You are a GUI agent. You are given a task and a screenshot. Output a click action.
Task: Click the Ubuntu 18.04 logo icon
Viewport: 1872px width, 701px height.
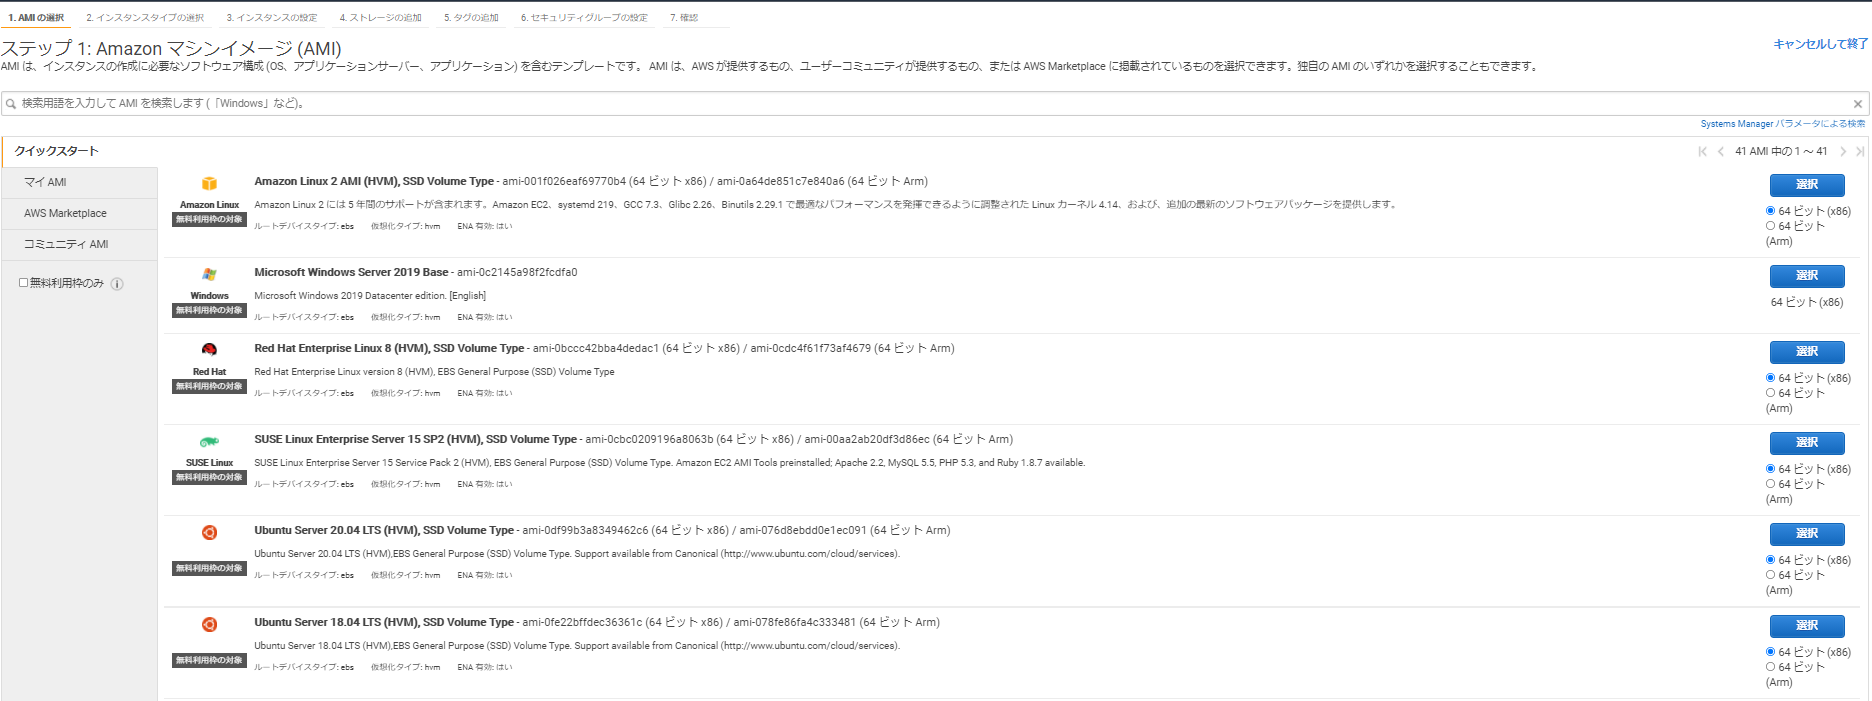[x=209, y=624]
